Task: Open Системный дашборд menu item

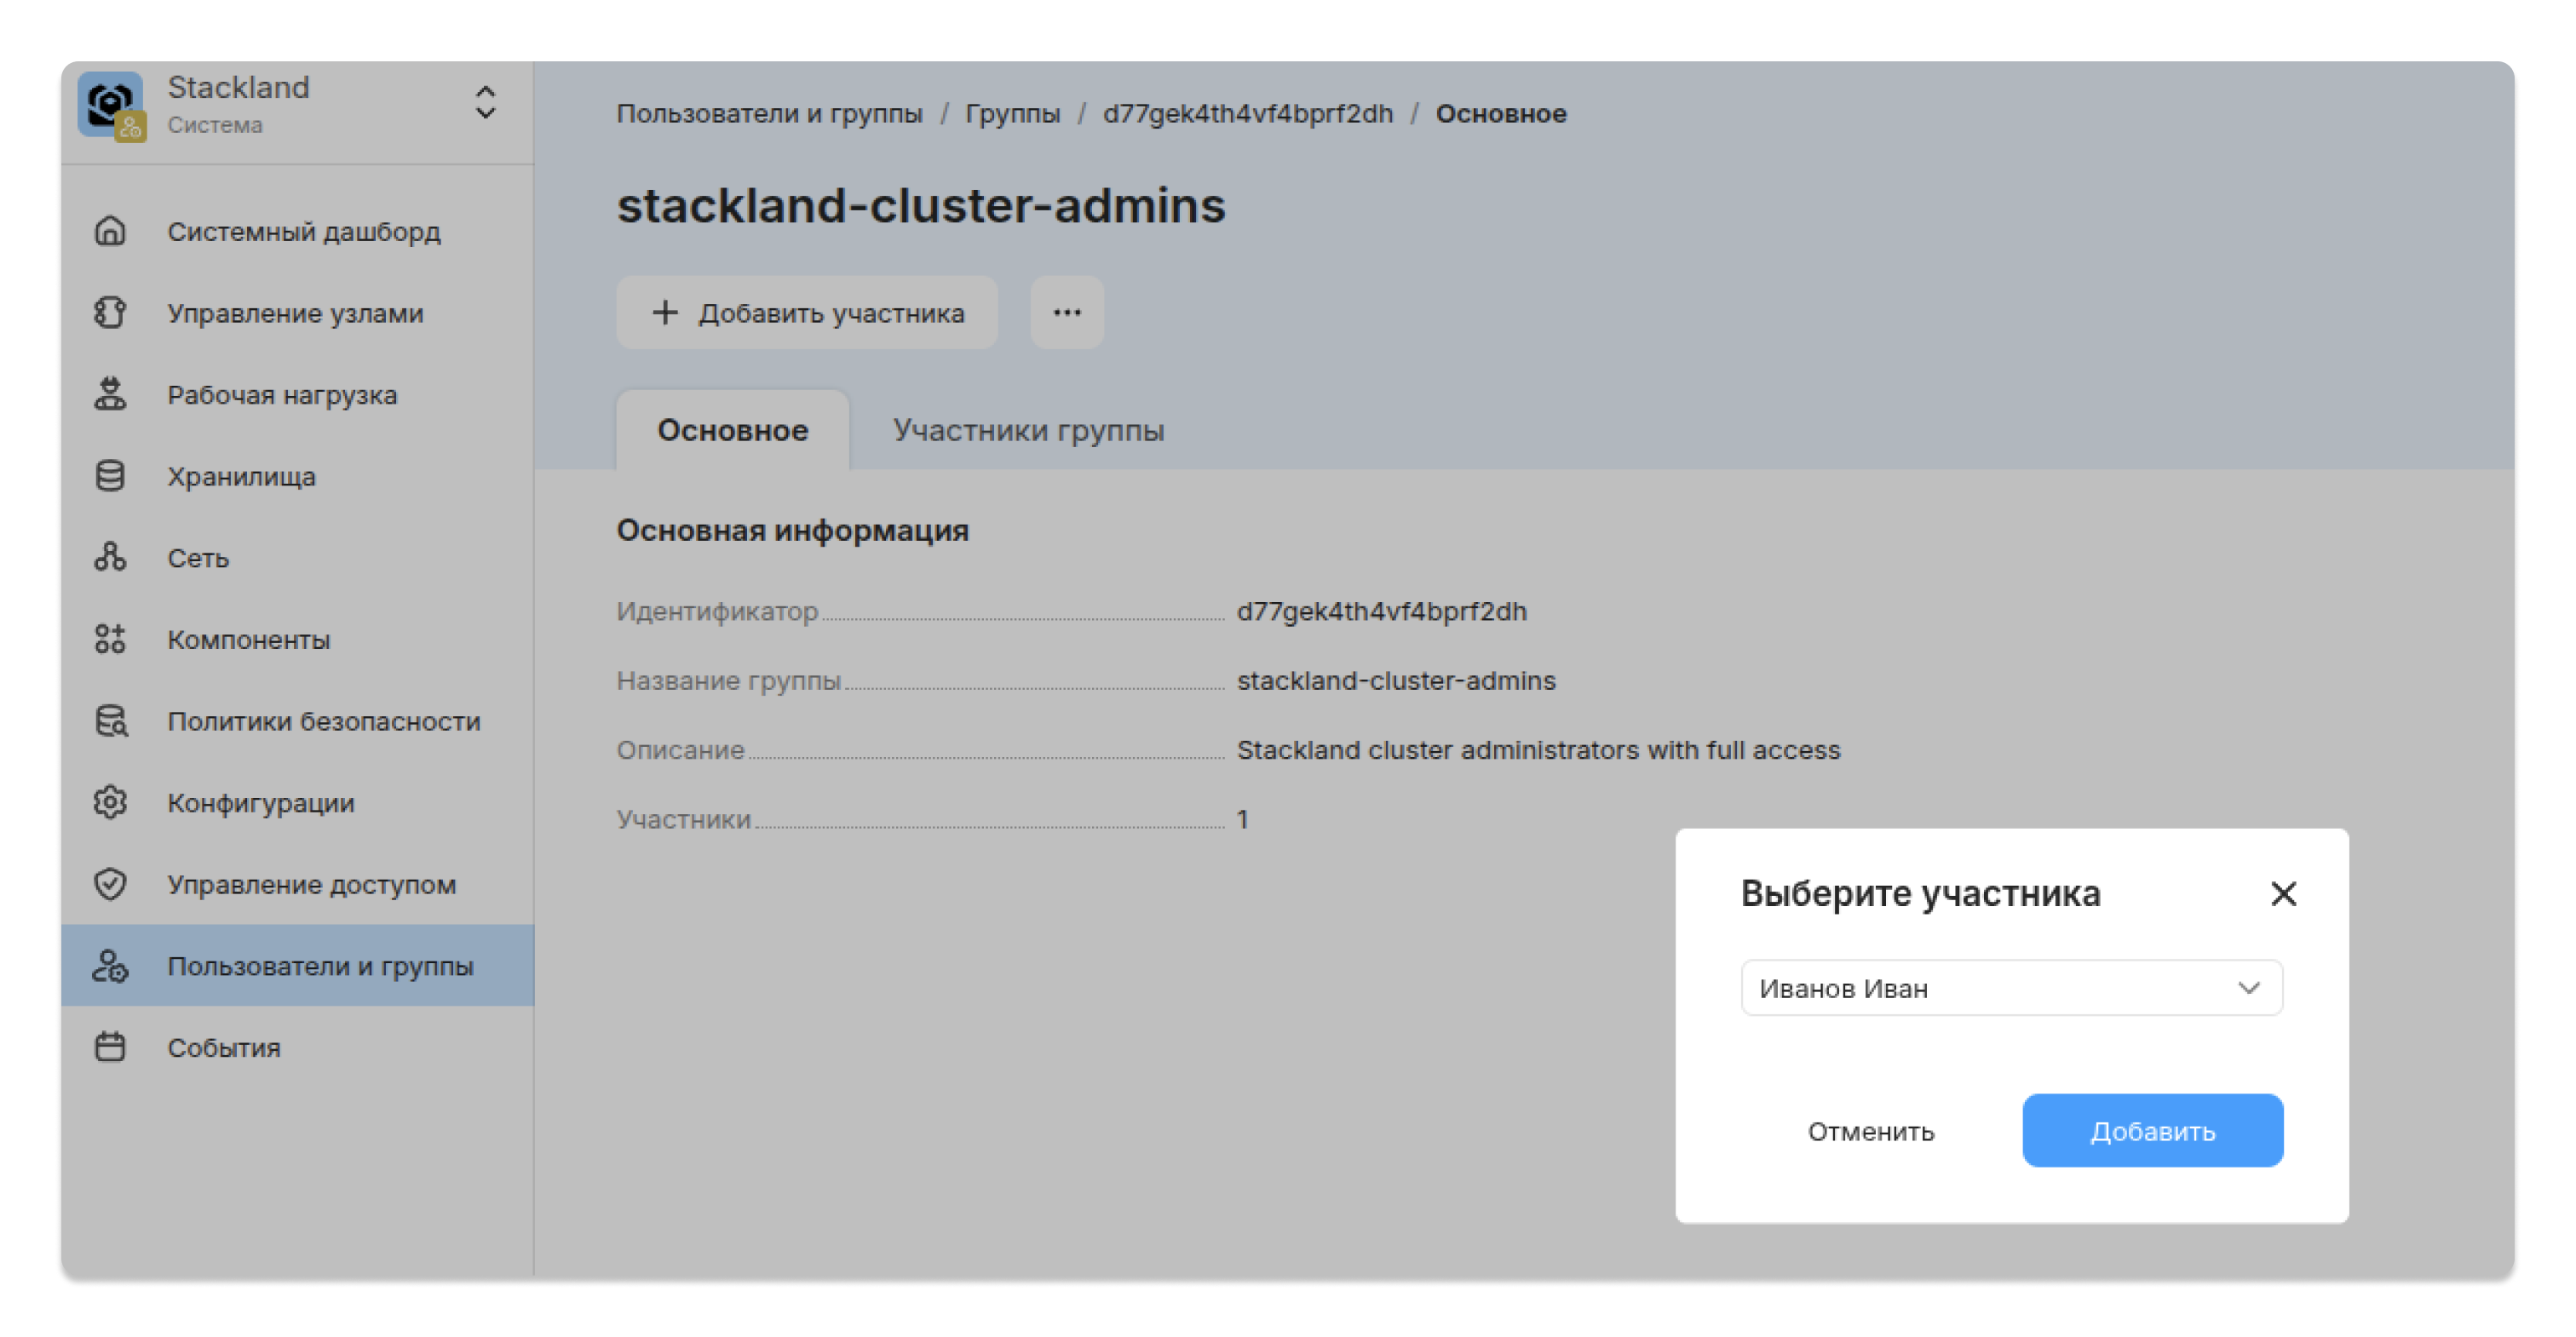Action: (x=297, y=231)
